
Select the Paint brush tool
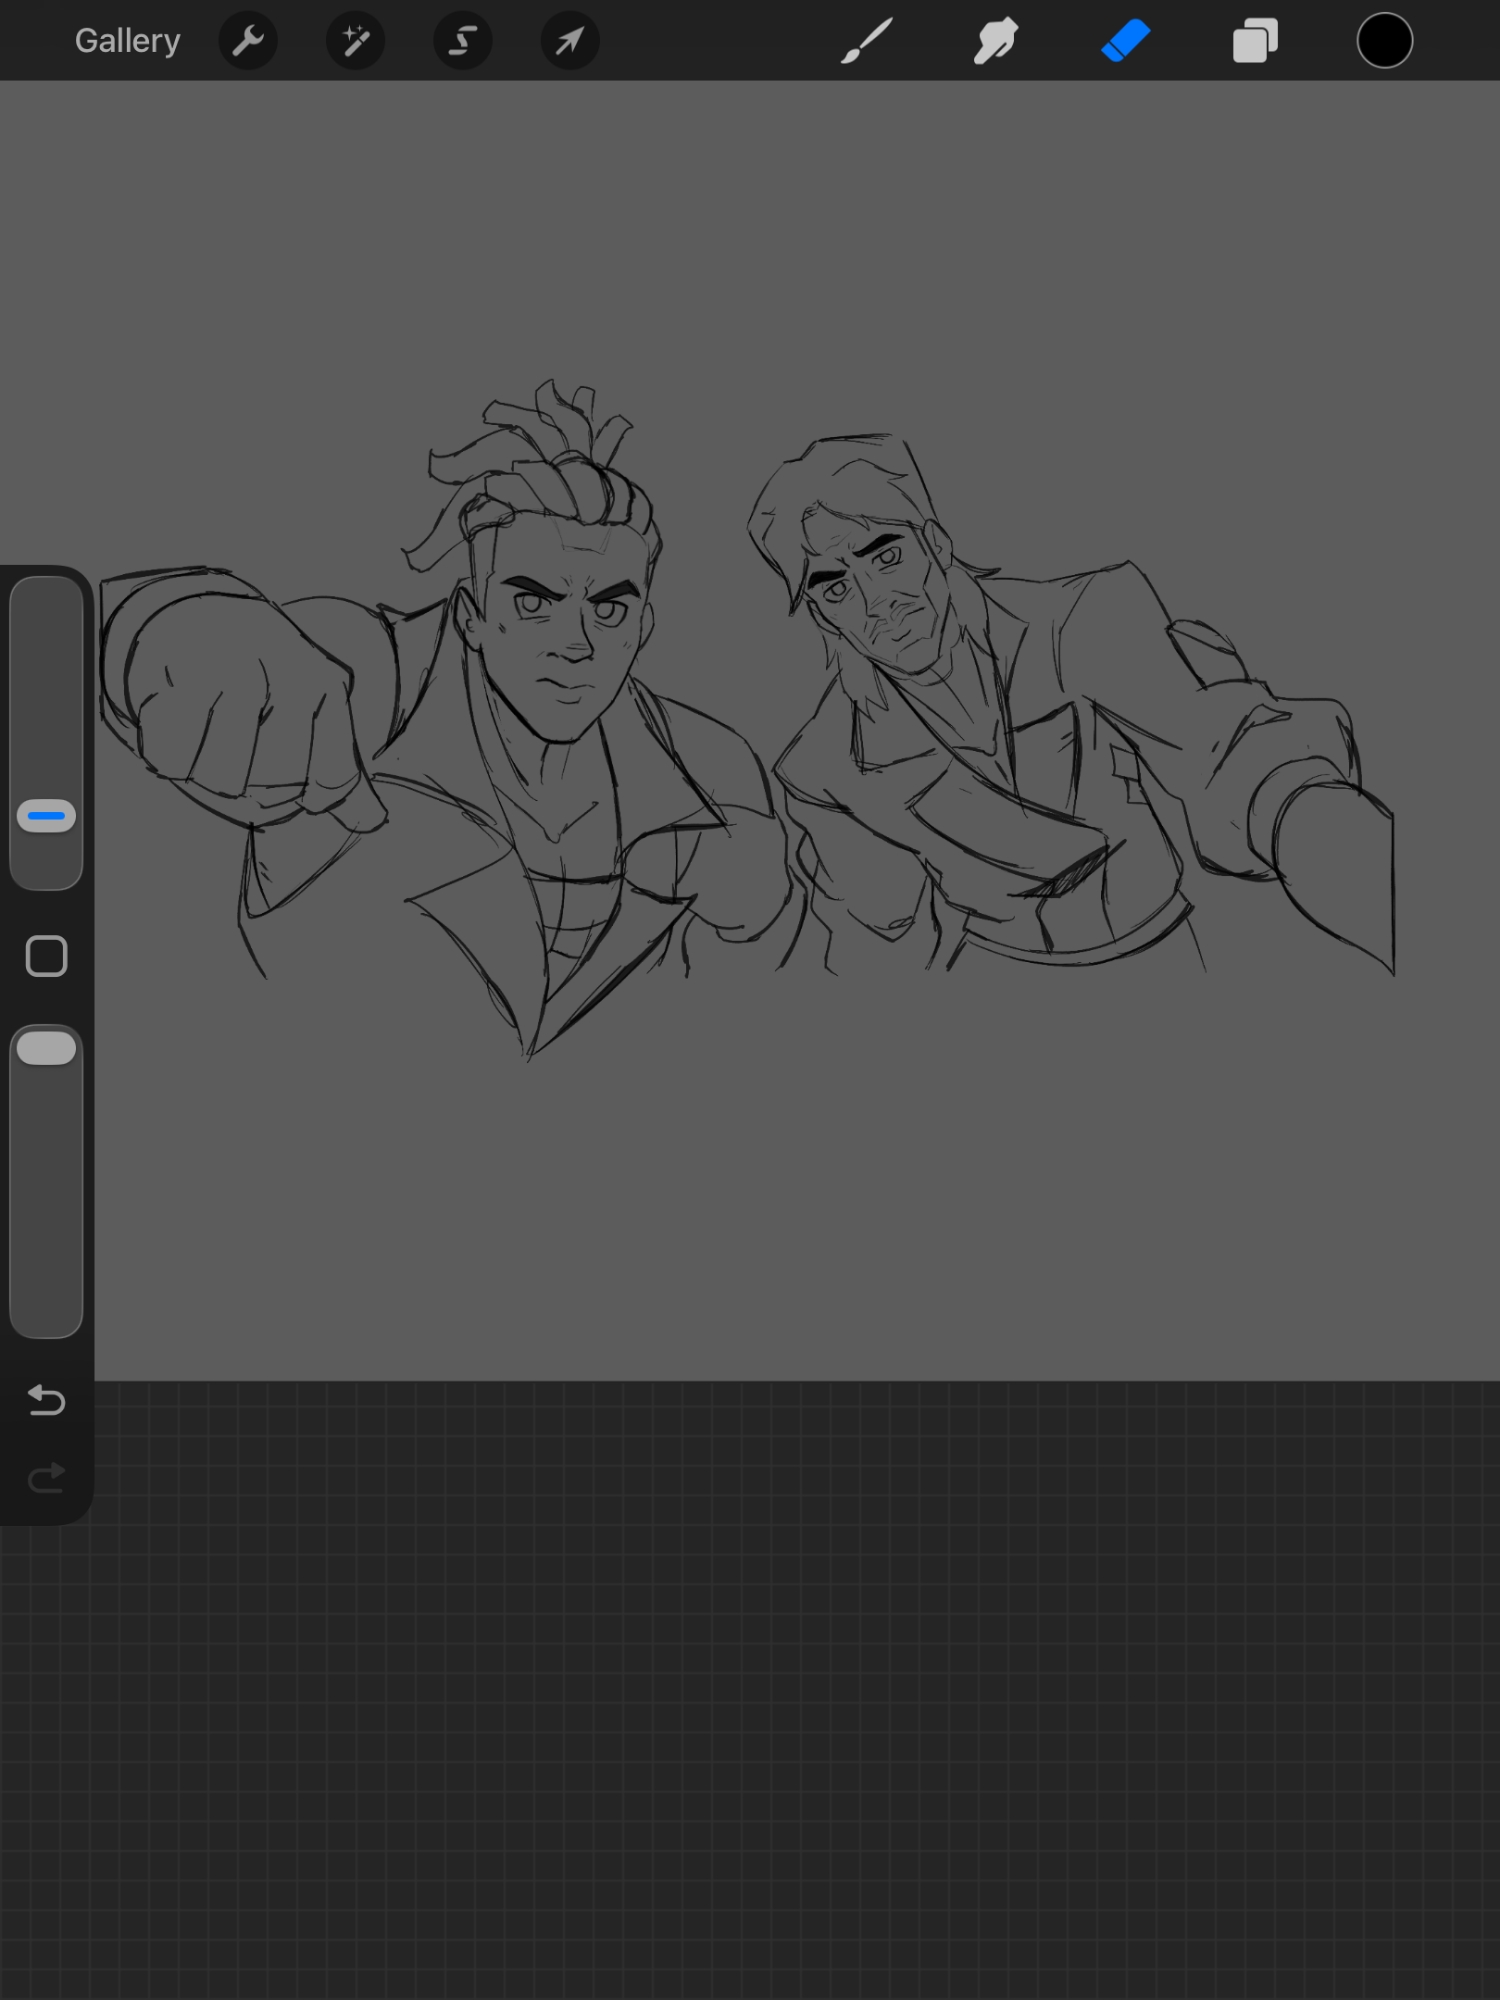click(x=866, y=41)
